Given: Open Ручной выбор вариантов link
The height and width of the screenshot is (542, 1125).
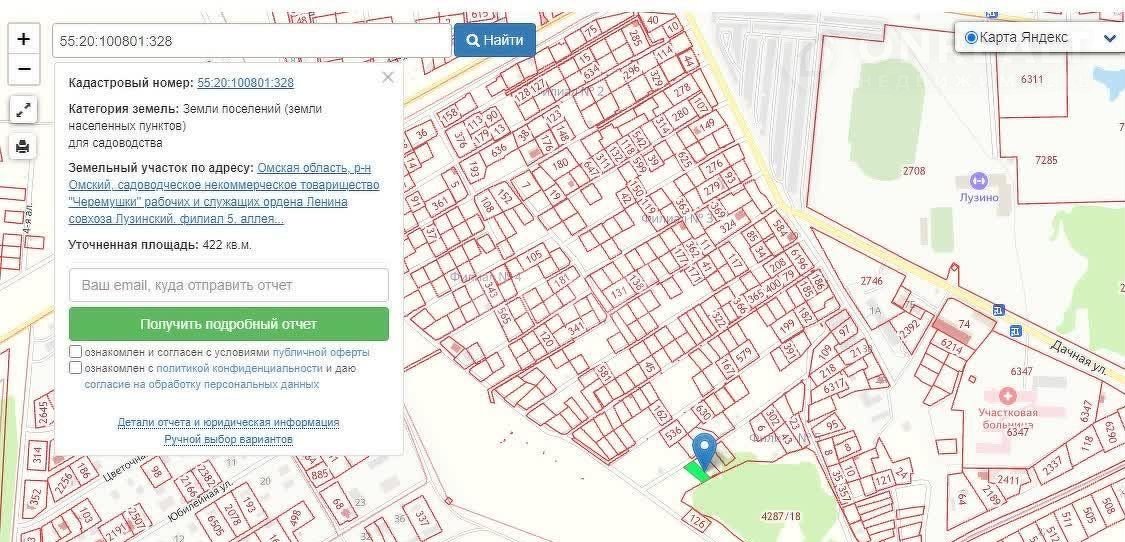Looking at the screenshot, I should [x=228, y=439].
